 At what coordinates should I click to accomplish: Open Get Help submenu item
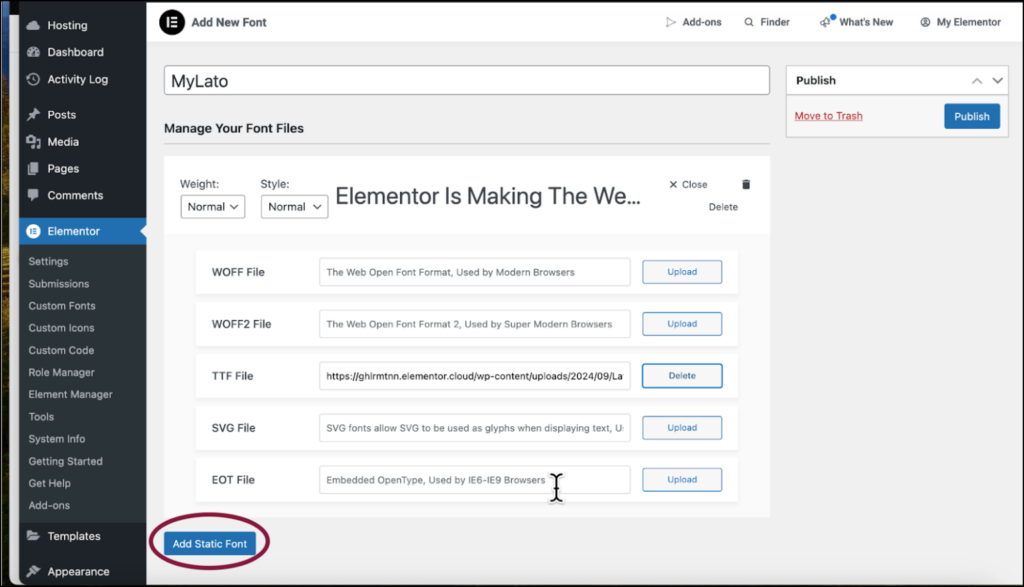click(x=50, y=484)
